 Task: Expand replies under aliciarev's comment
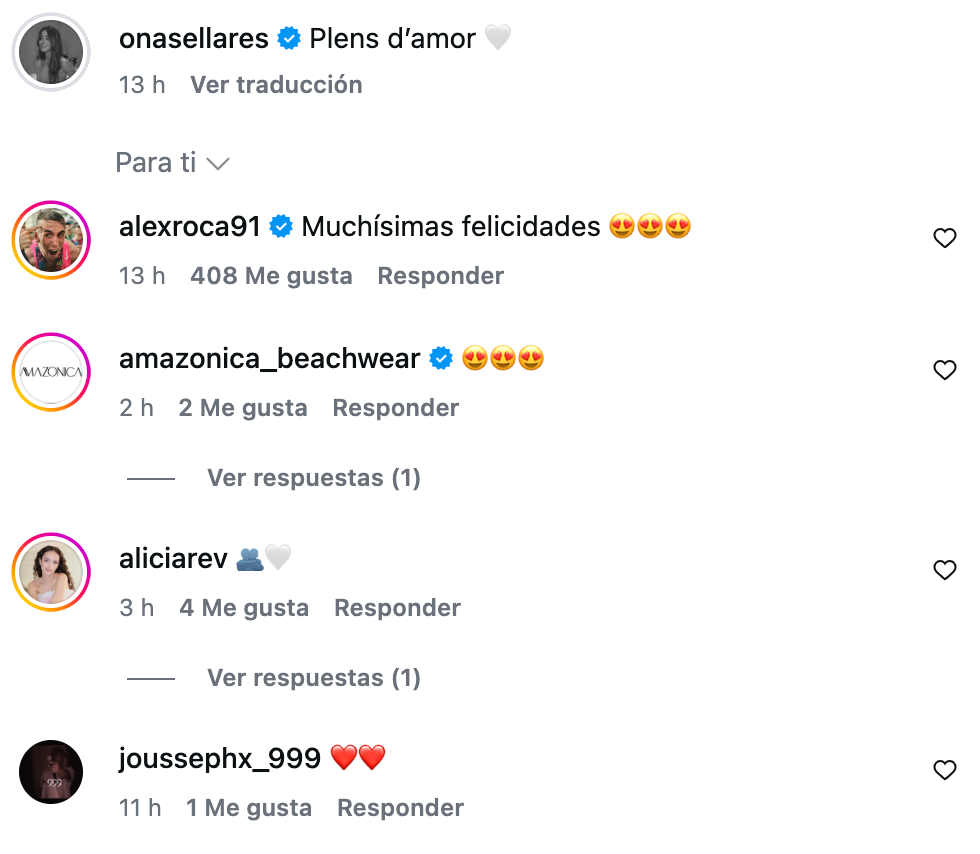pyautogui.click(x=313, y=678)
